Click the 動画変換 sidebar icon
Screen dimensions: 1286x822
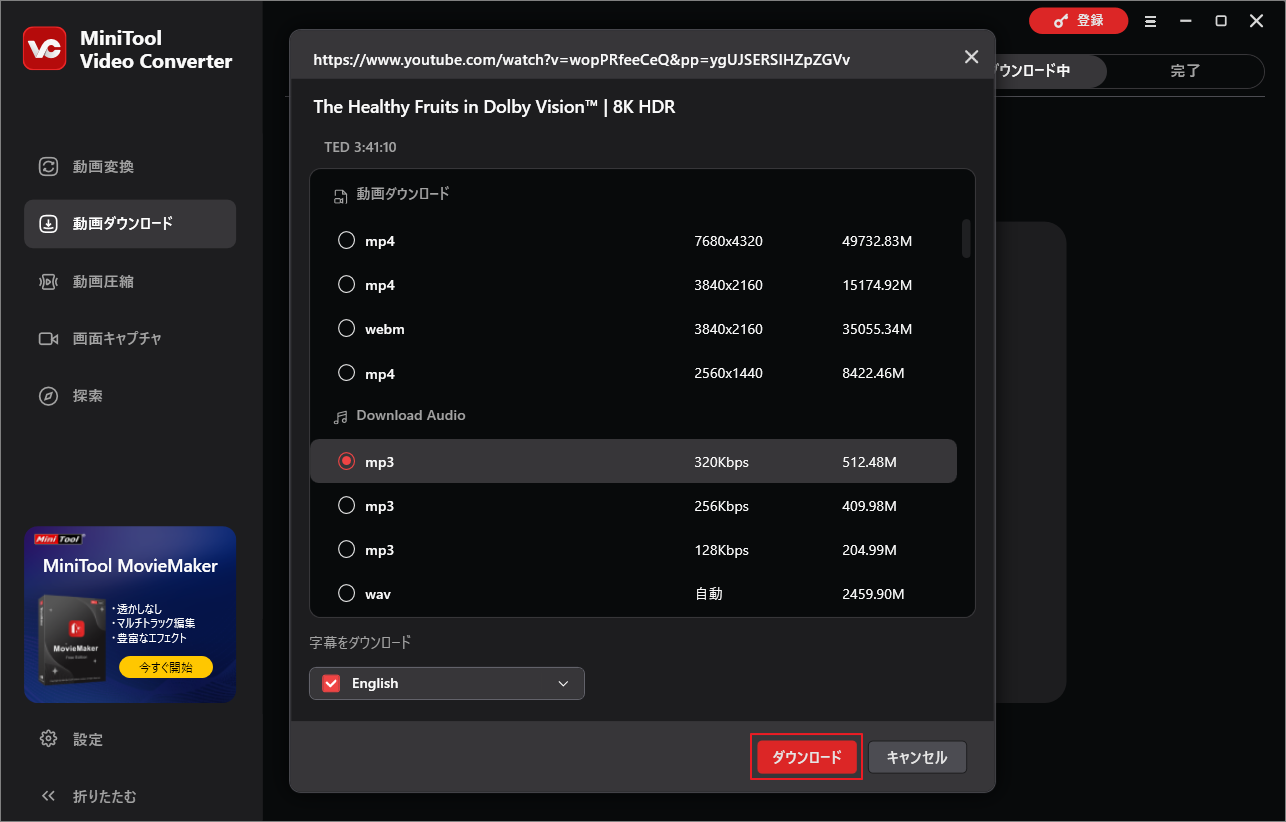point(48,167)
